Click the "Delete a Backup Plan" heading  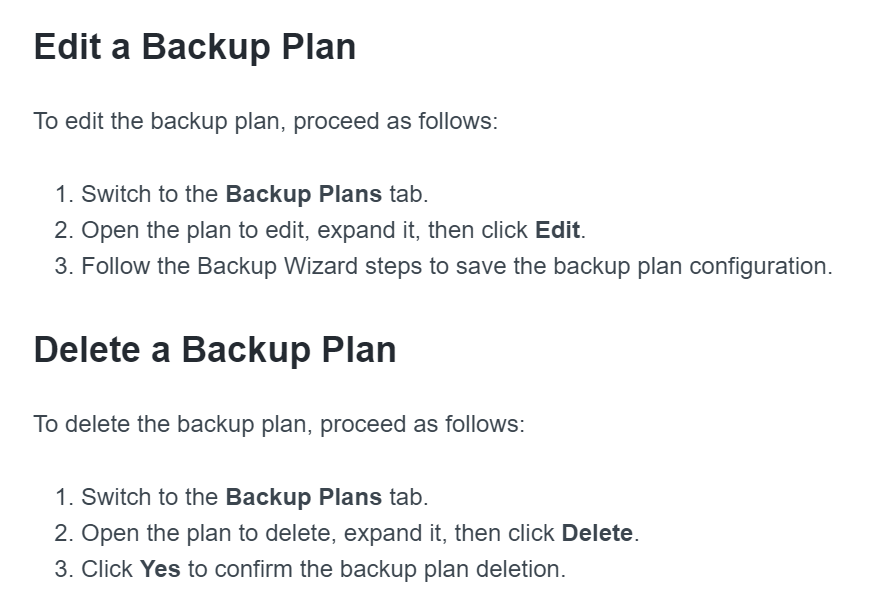pyautogui.click(x=215, y=349)
